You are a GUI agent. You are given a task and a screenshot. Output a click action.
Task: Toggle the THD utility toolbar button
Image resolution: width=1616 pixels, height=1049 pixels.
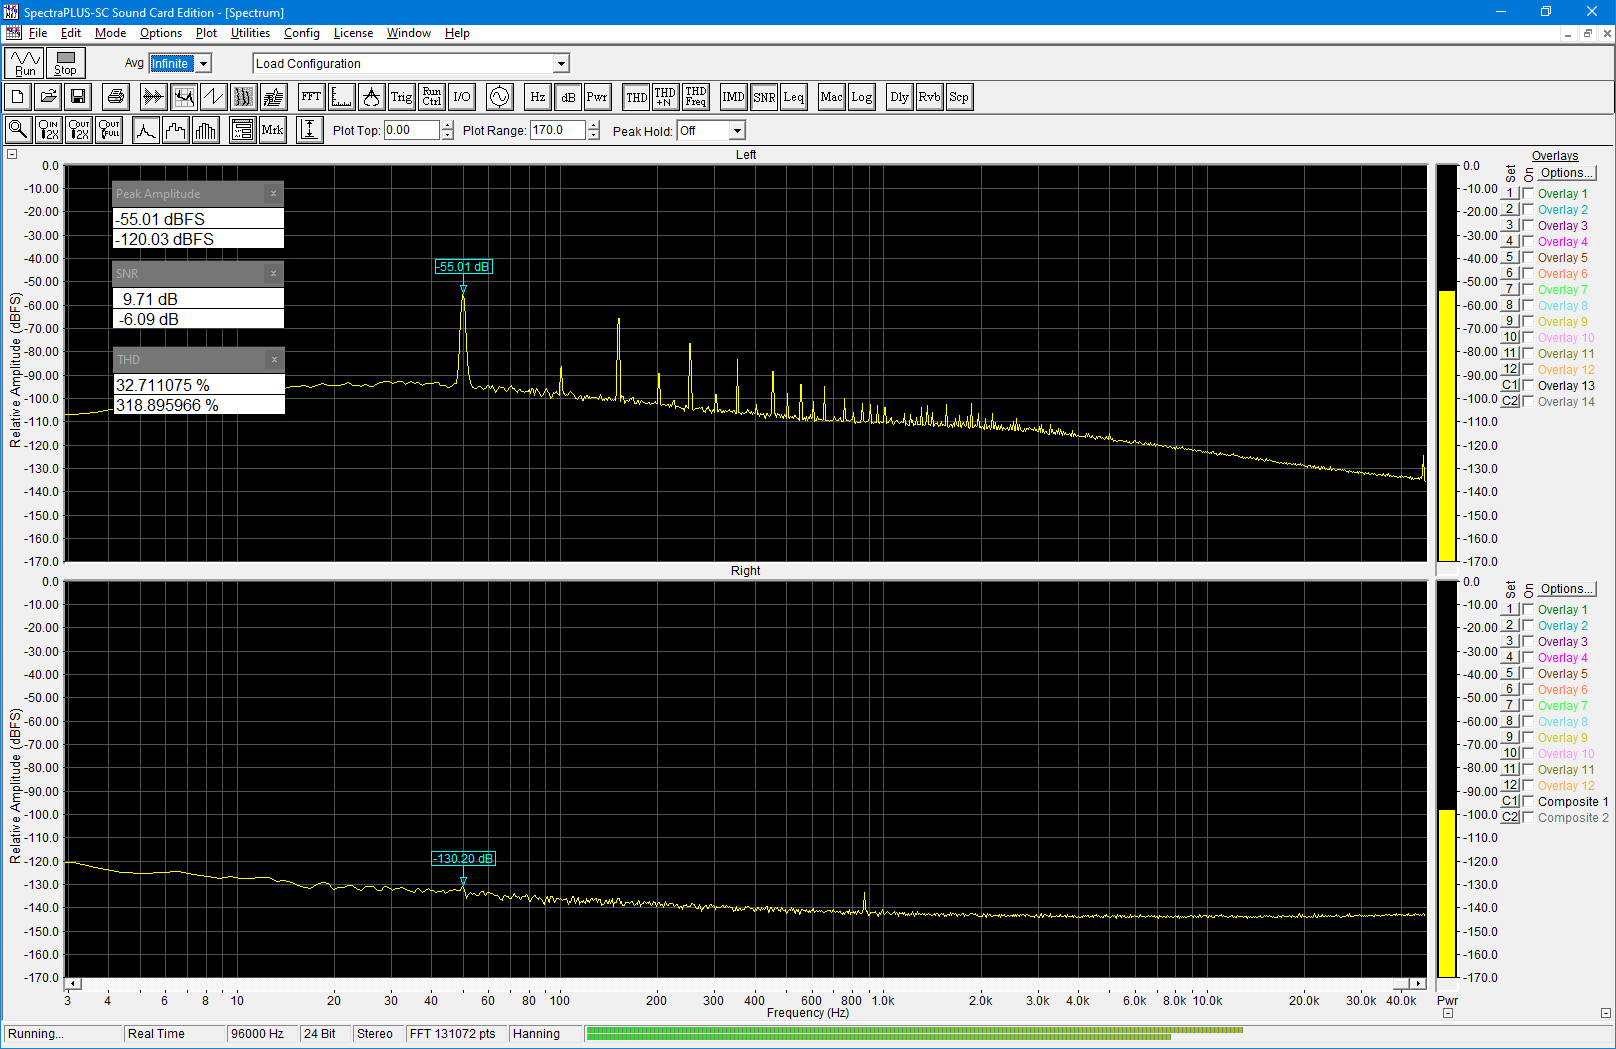pos(635,97)
